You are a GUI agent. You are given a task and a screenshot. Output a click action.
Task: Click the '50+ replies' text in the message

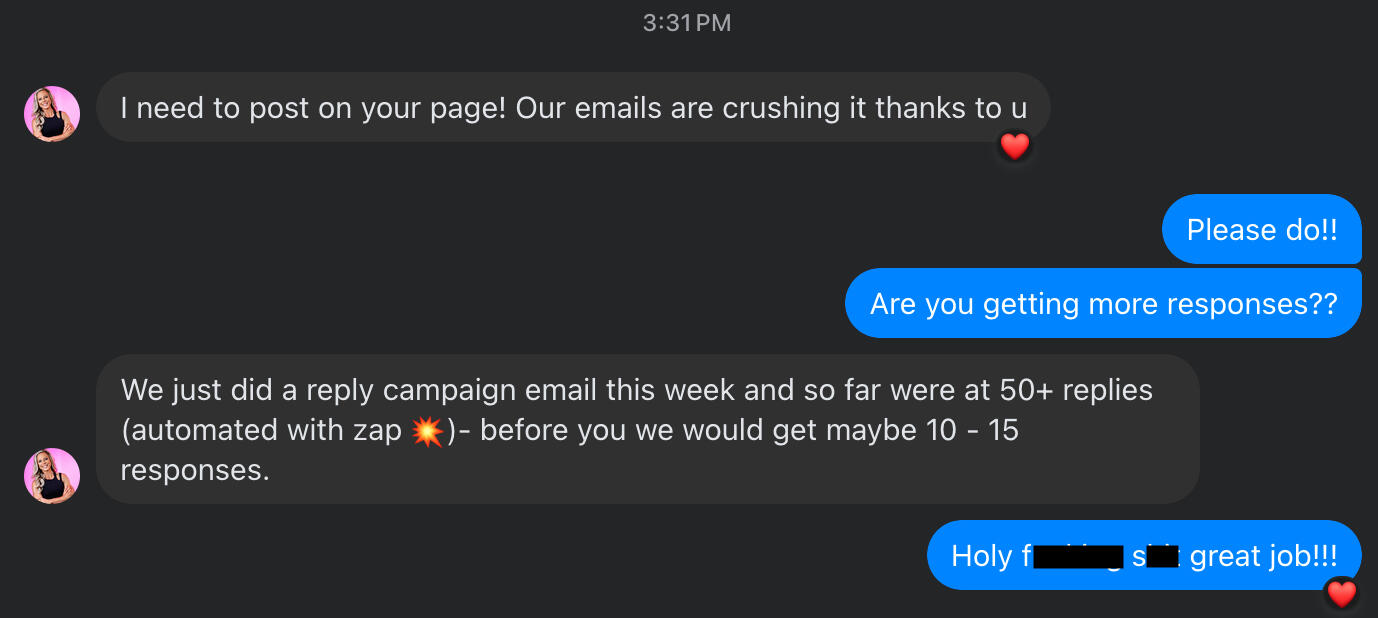[1076, 390]
